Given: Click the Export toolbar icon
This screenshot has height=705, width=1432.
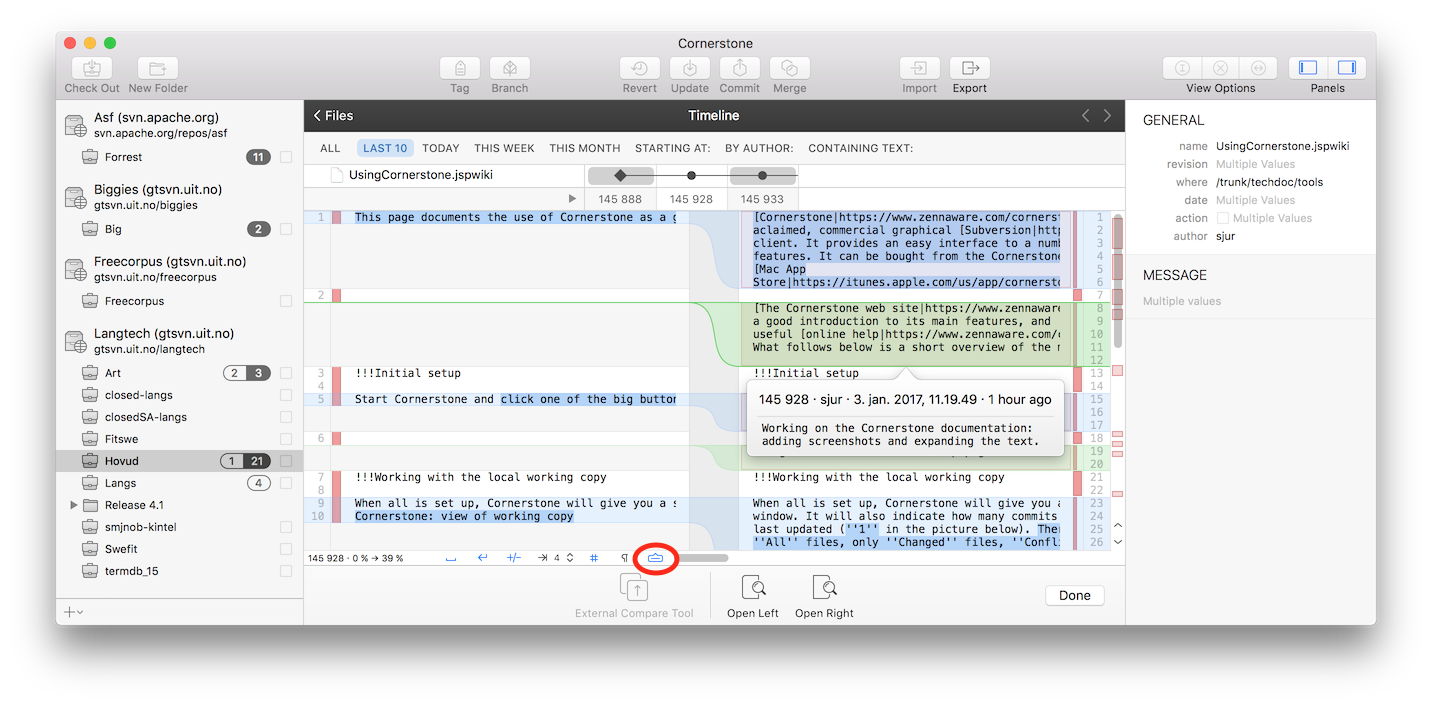Looking at the screenshot, I should pyautogui.click(x=970, y=68).
